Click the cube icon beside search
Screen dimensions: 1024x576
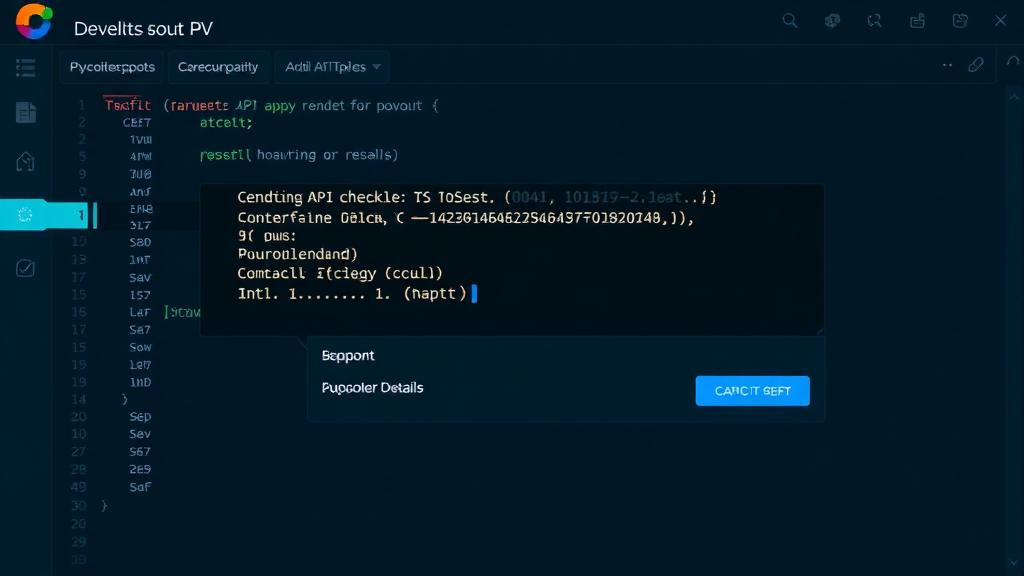tap(832, 20)
